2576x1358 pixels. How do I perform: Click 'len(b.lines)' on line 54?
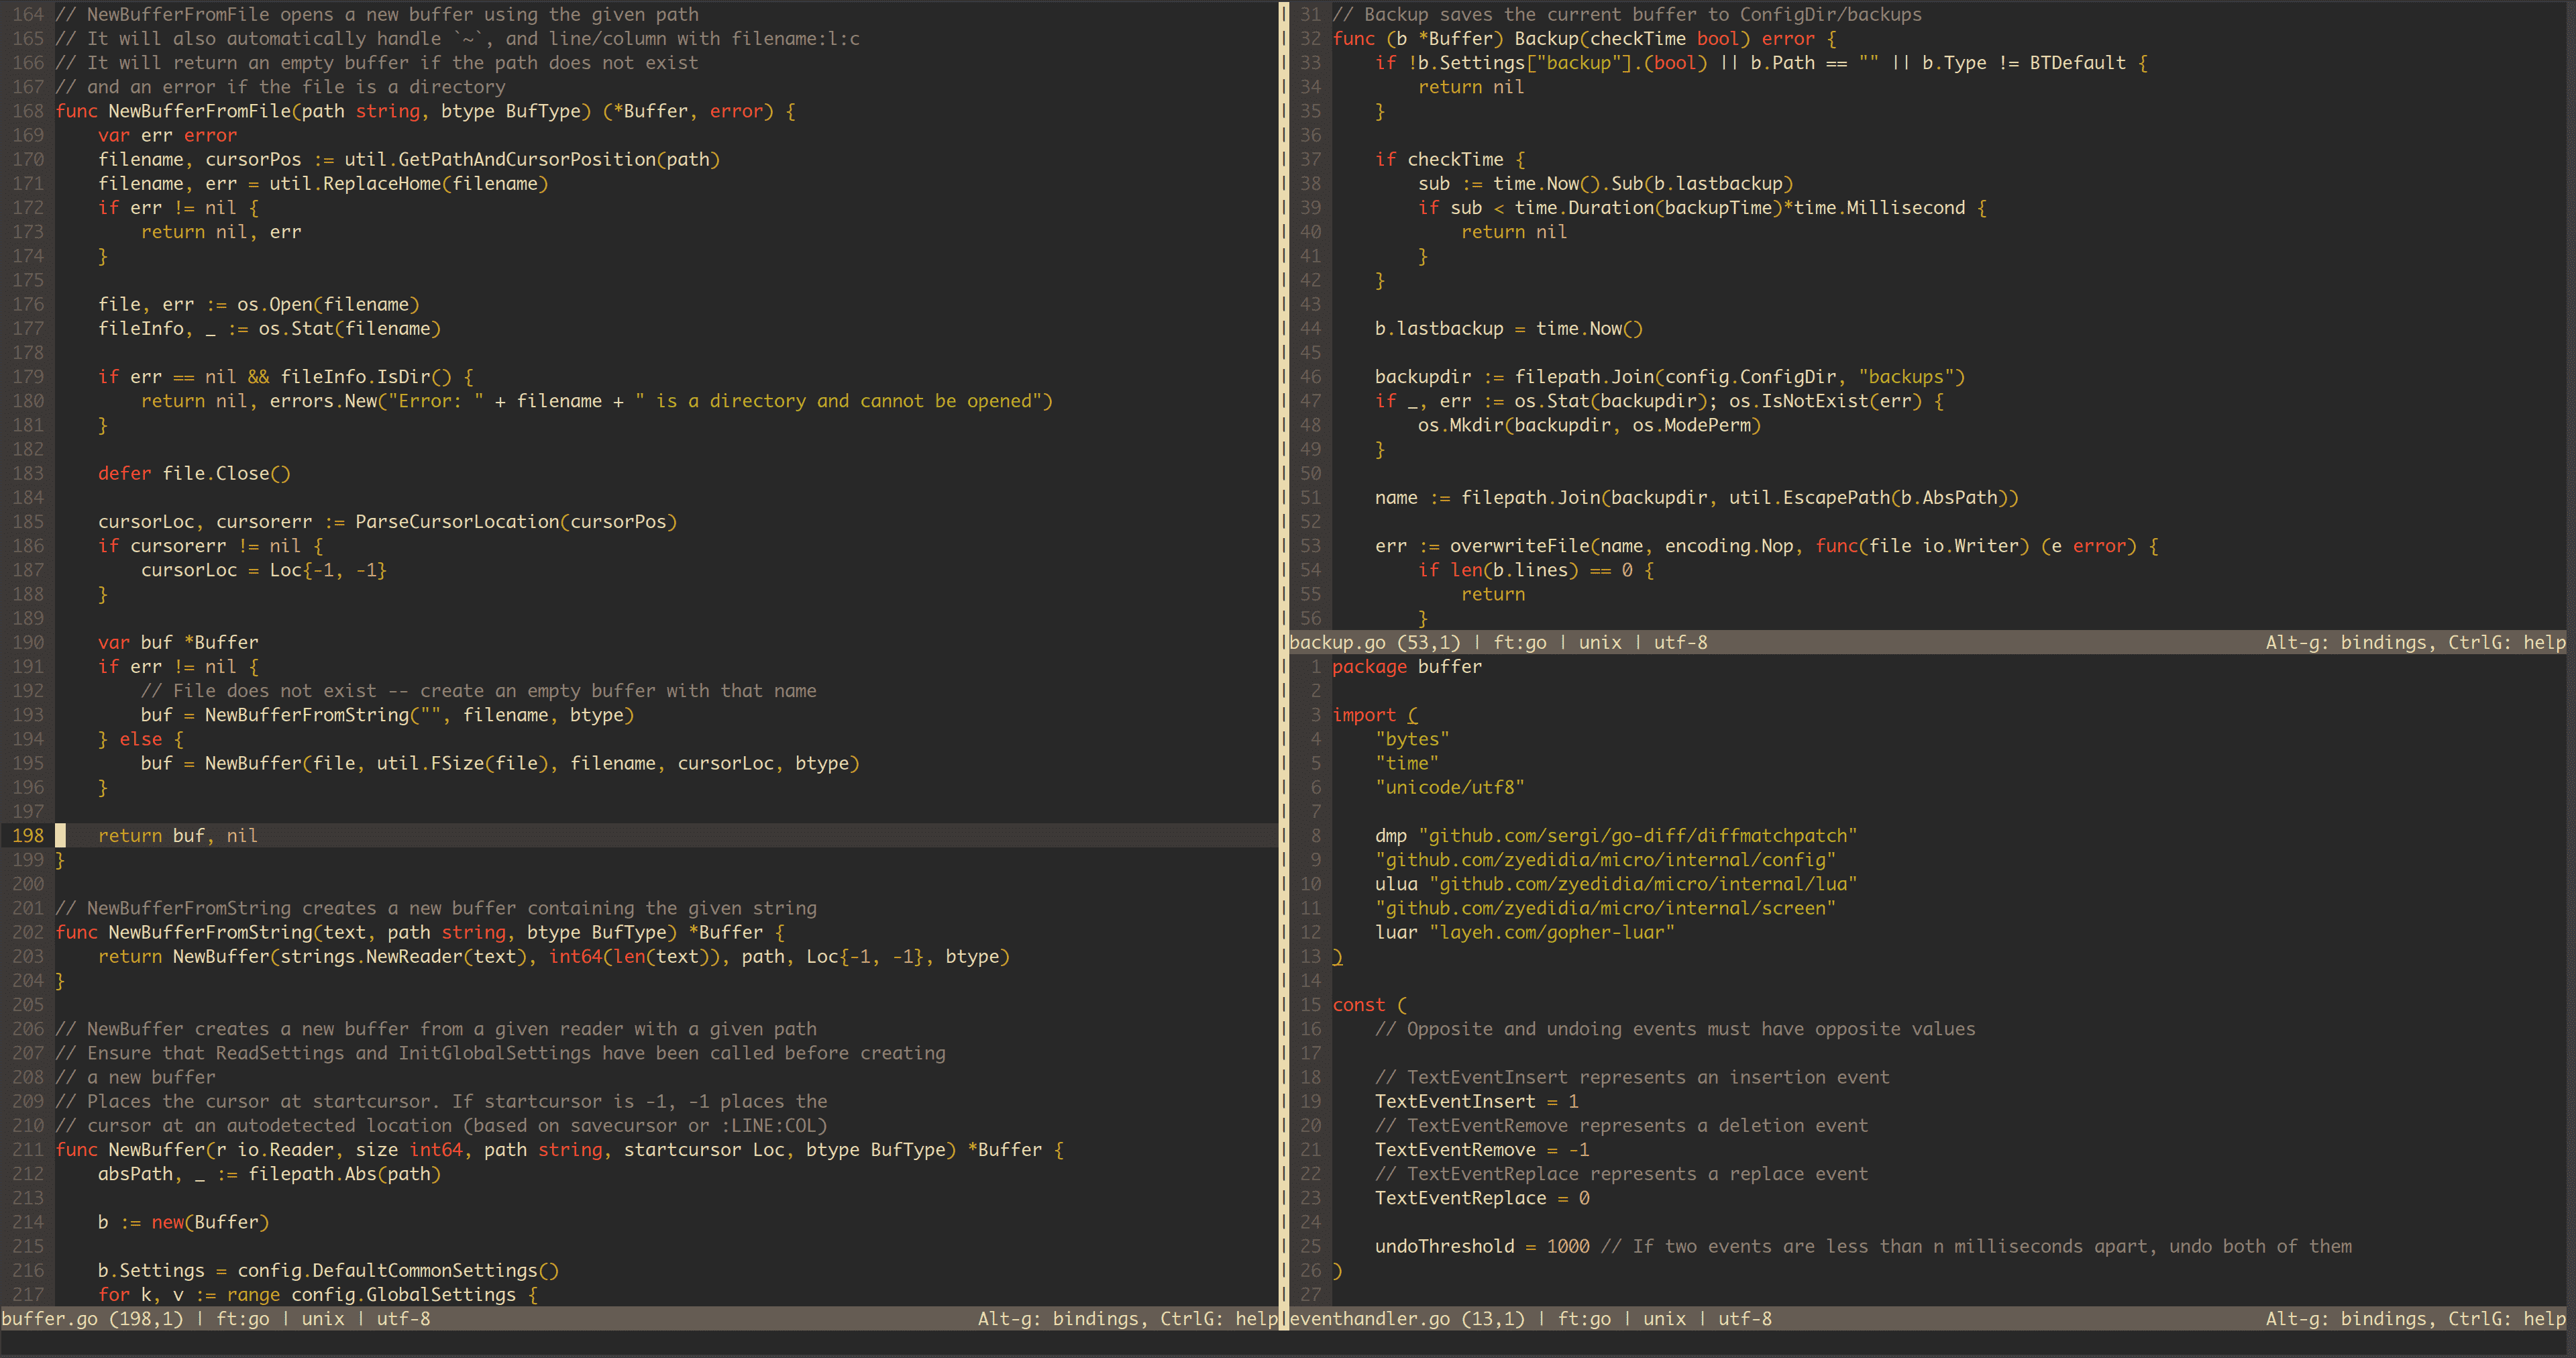click(1514, 570)
